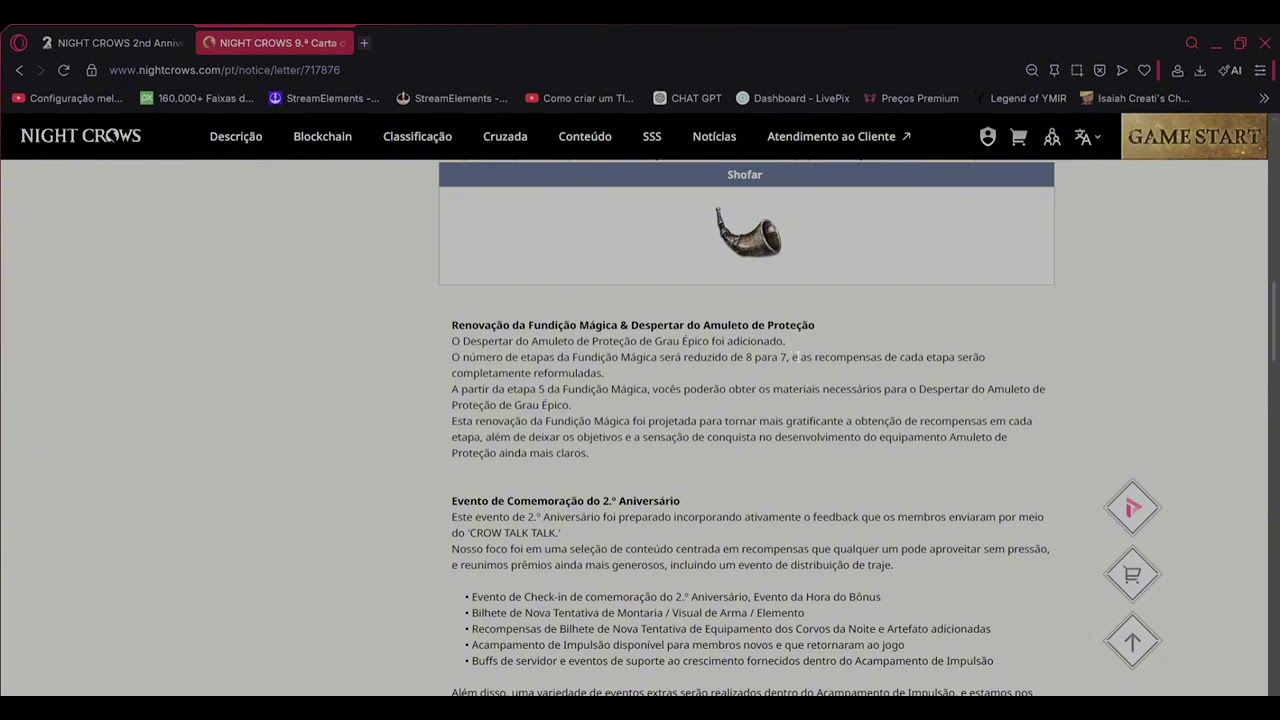Click the community people icon
The height and width of the screenshot is (720, 1280).
pos(1052,137)
